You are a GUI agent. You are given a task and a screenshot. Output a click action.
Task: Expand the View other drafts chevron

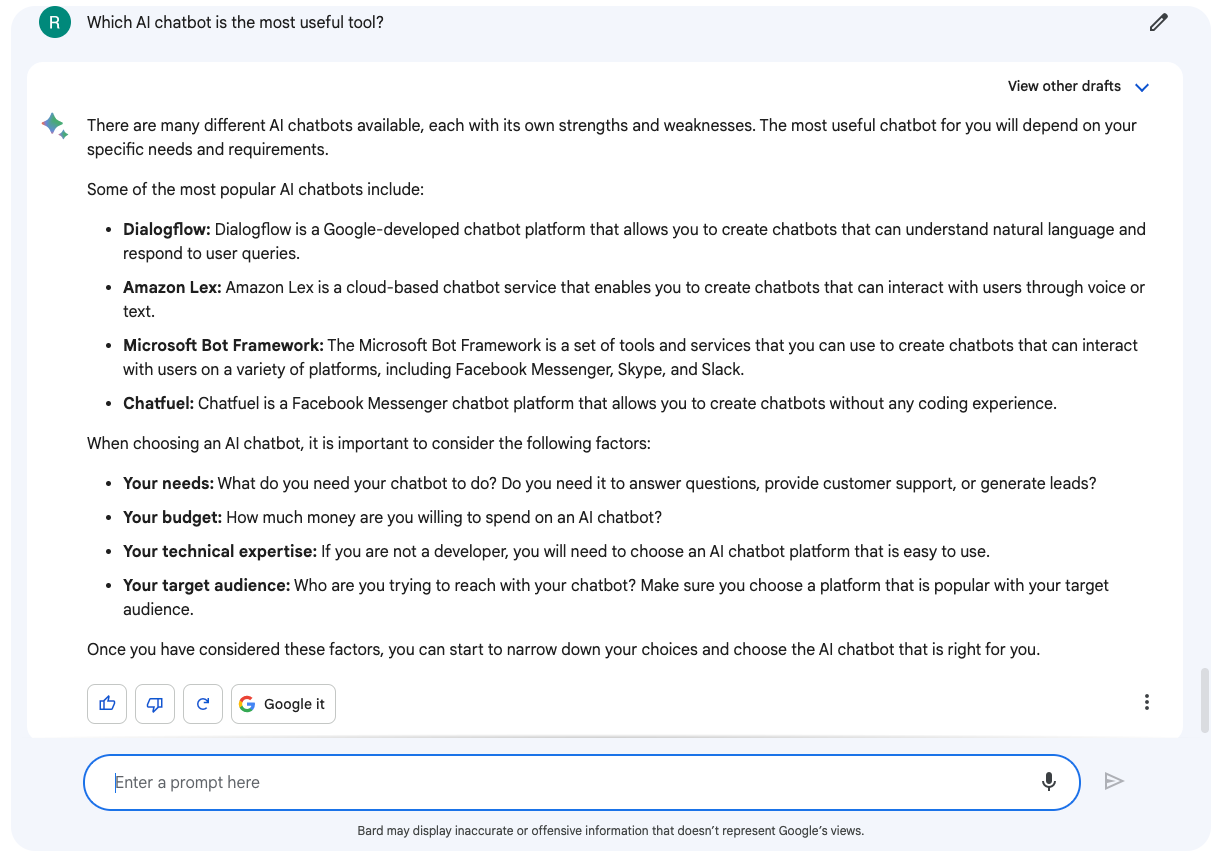[x=1142, y=87]
